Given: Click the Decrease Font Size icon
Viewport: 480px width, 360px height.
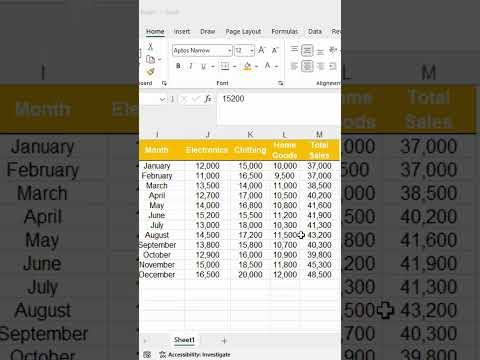Looking at the screenshot, I should (275, 50).
